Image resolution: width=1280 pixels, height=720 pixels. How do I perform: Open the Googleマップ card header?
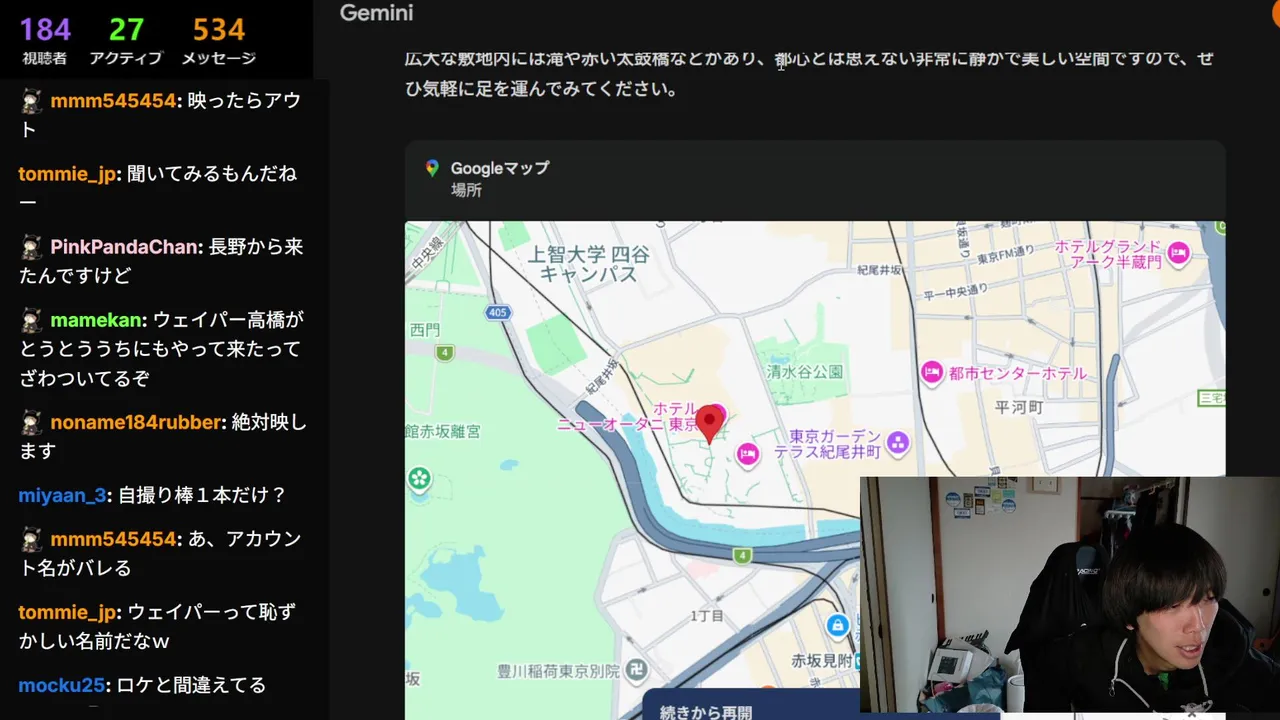click(x=815, y=180)
